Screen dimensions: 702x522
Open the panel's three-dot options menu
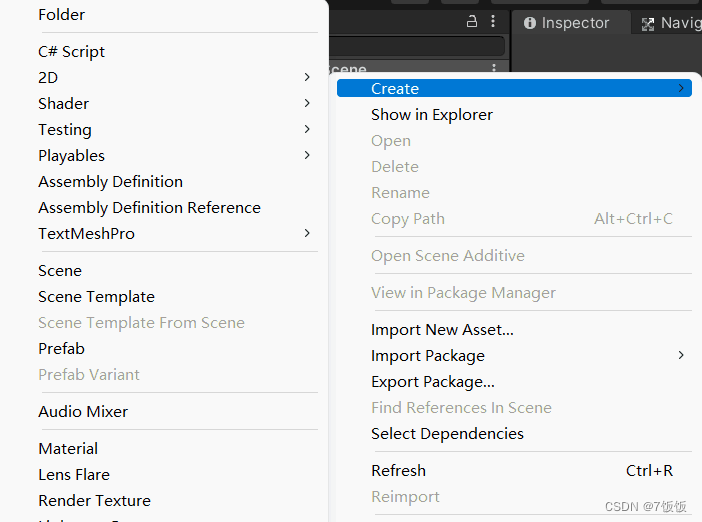(x=493, y=21)
